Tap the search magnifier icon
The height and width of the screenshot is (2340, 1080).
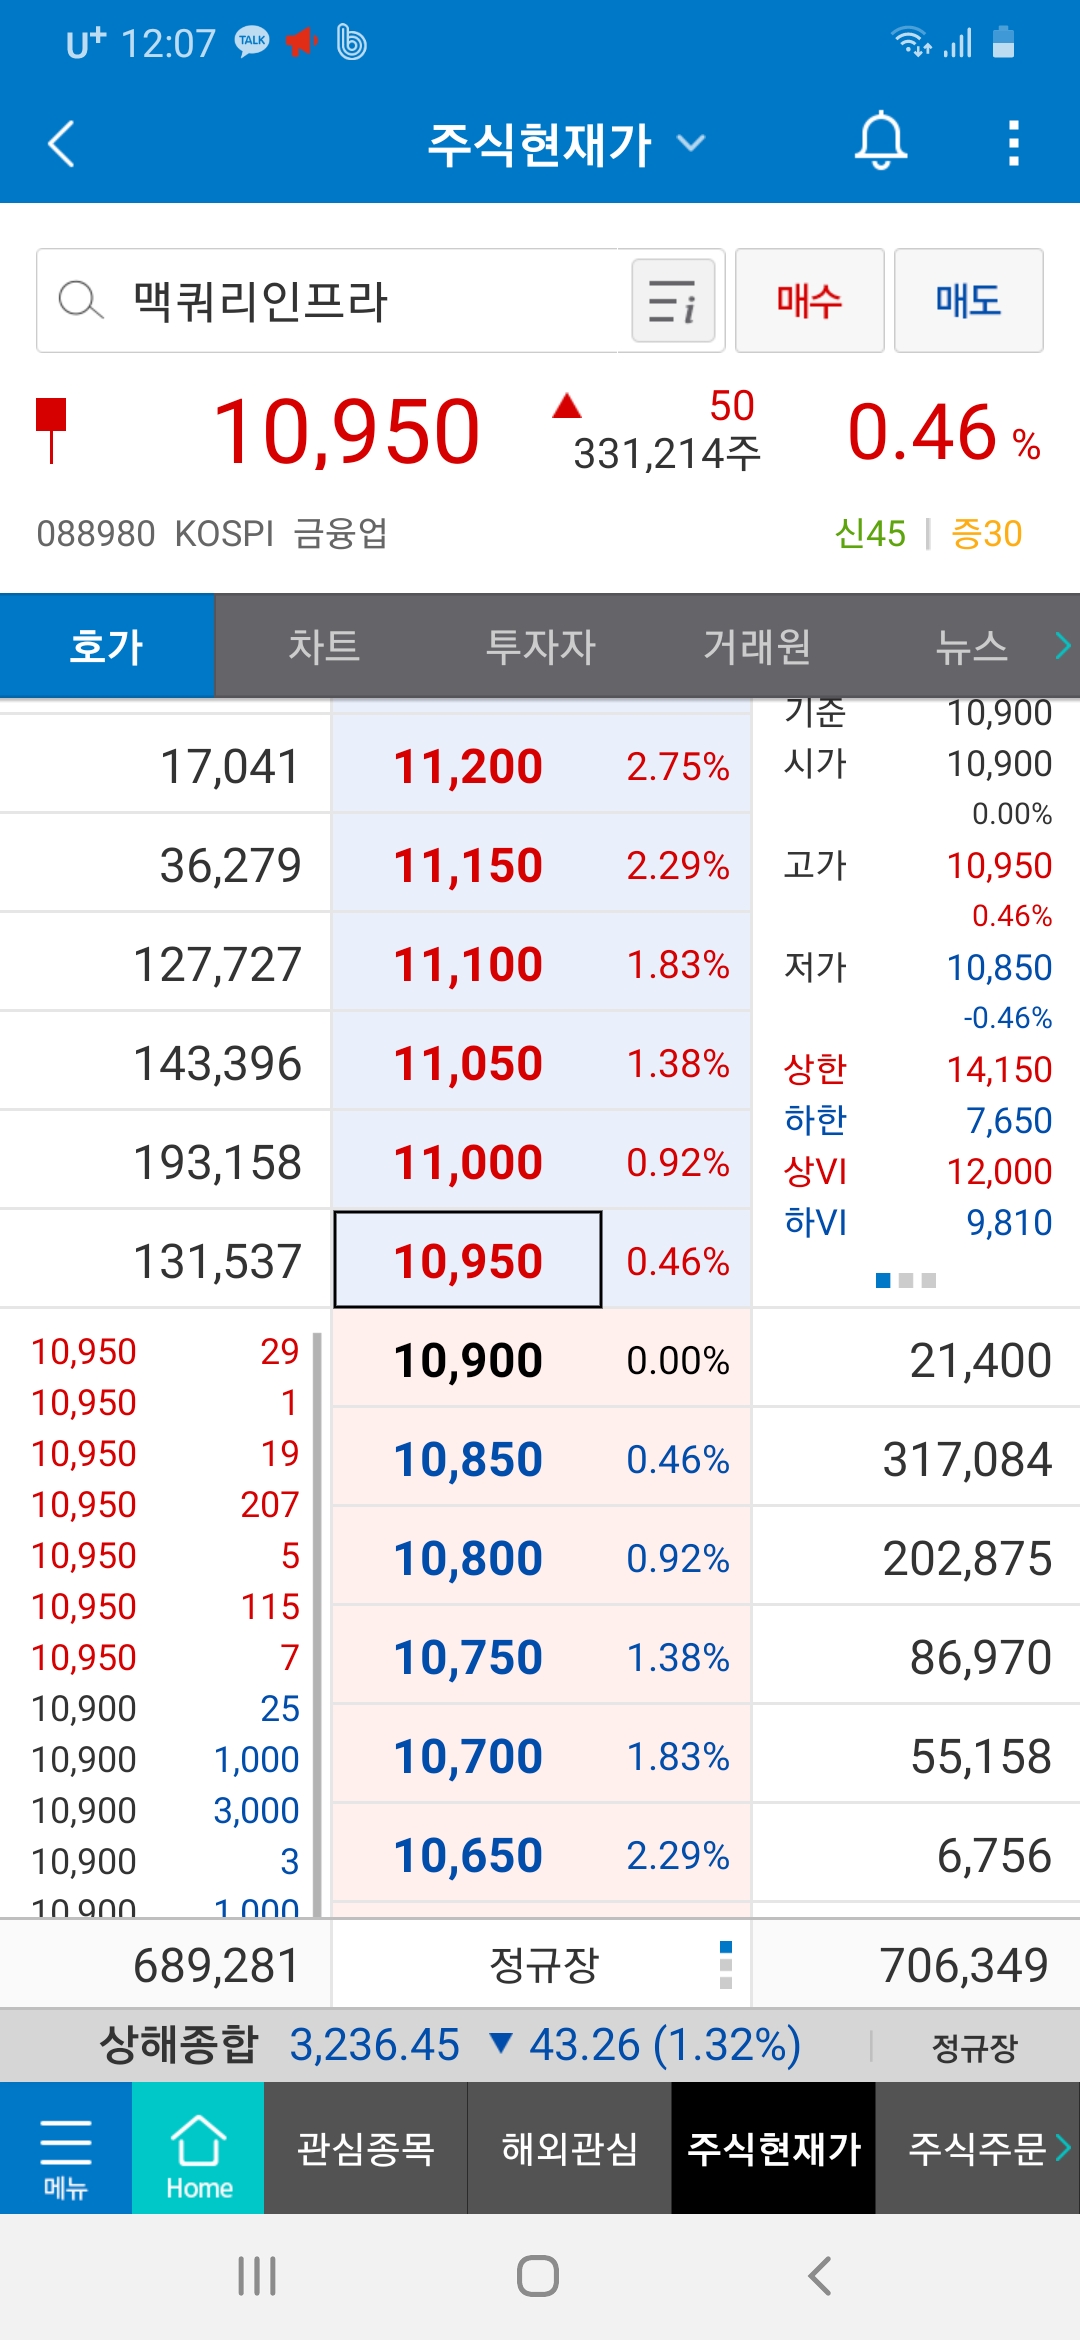80,300
